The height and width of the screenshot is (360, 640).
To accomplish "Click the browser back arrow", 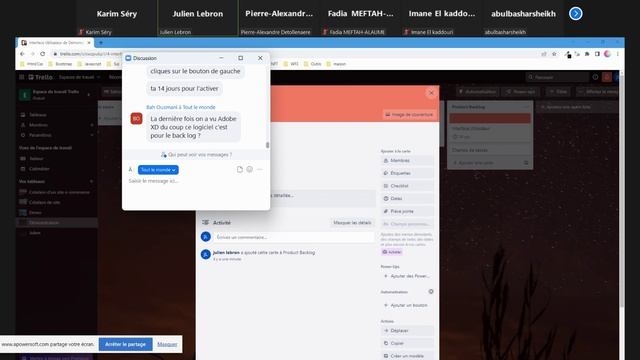I will [22, 54].
